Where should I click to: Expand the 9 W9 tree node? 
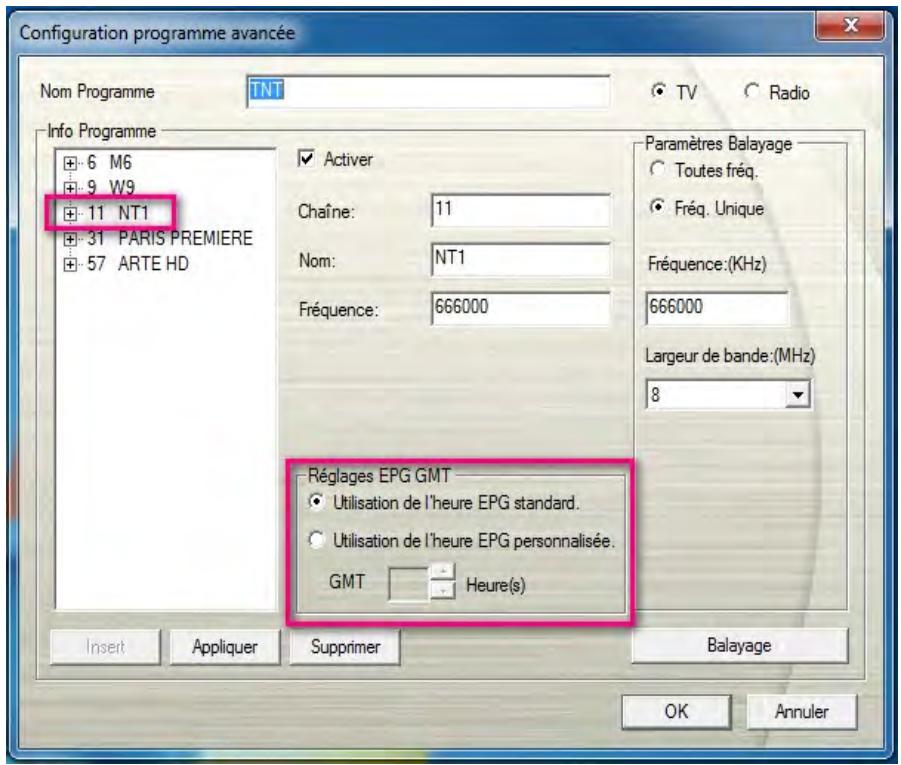[x=70, y=189]
